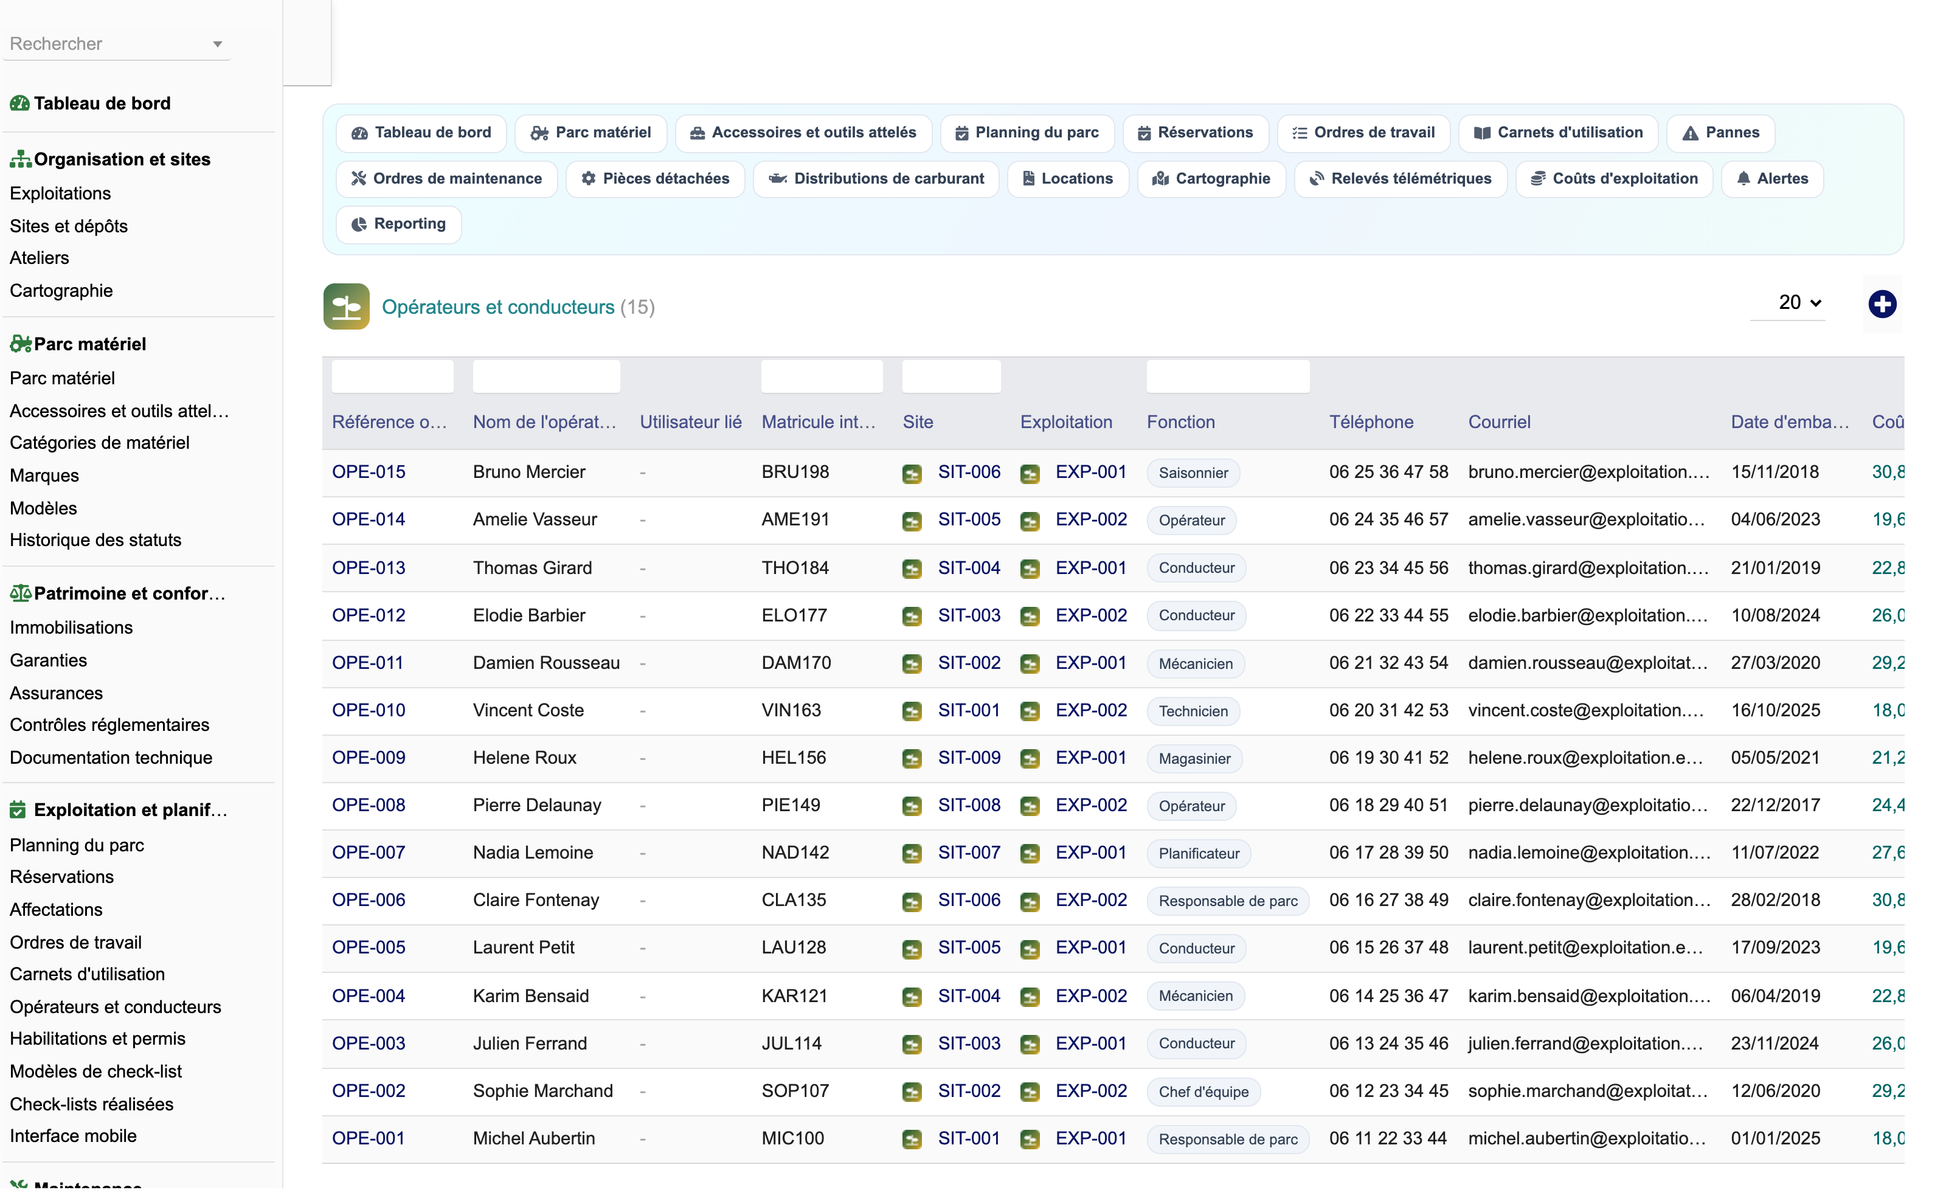Click the Site column filter field

[x=951, y=377]
